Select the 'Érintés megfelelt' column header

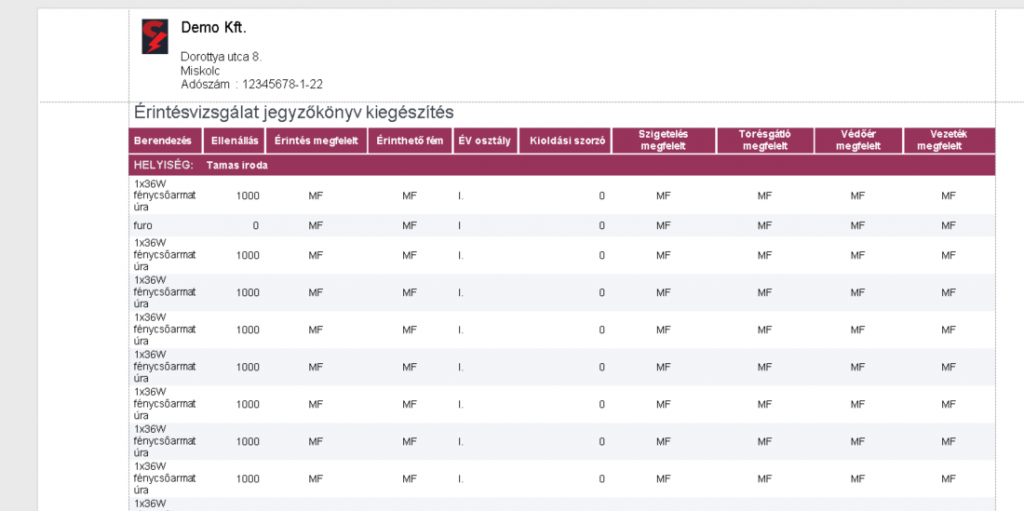[316, 141]
